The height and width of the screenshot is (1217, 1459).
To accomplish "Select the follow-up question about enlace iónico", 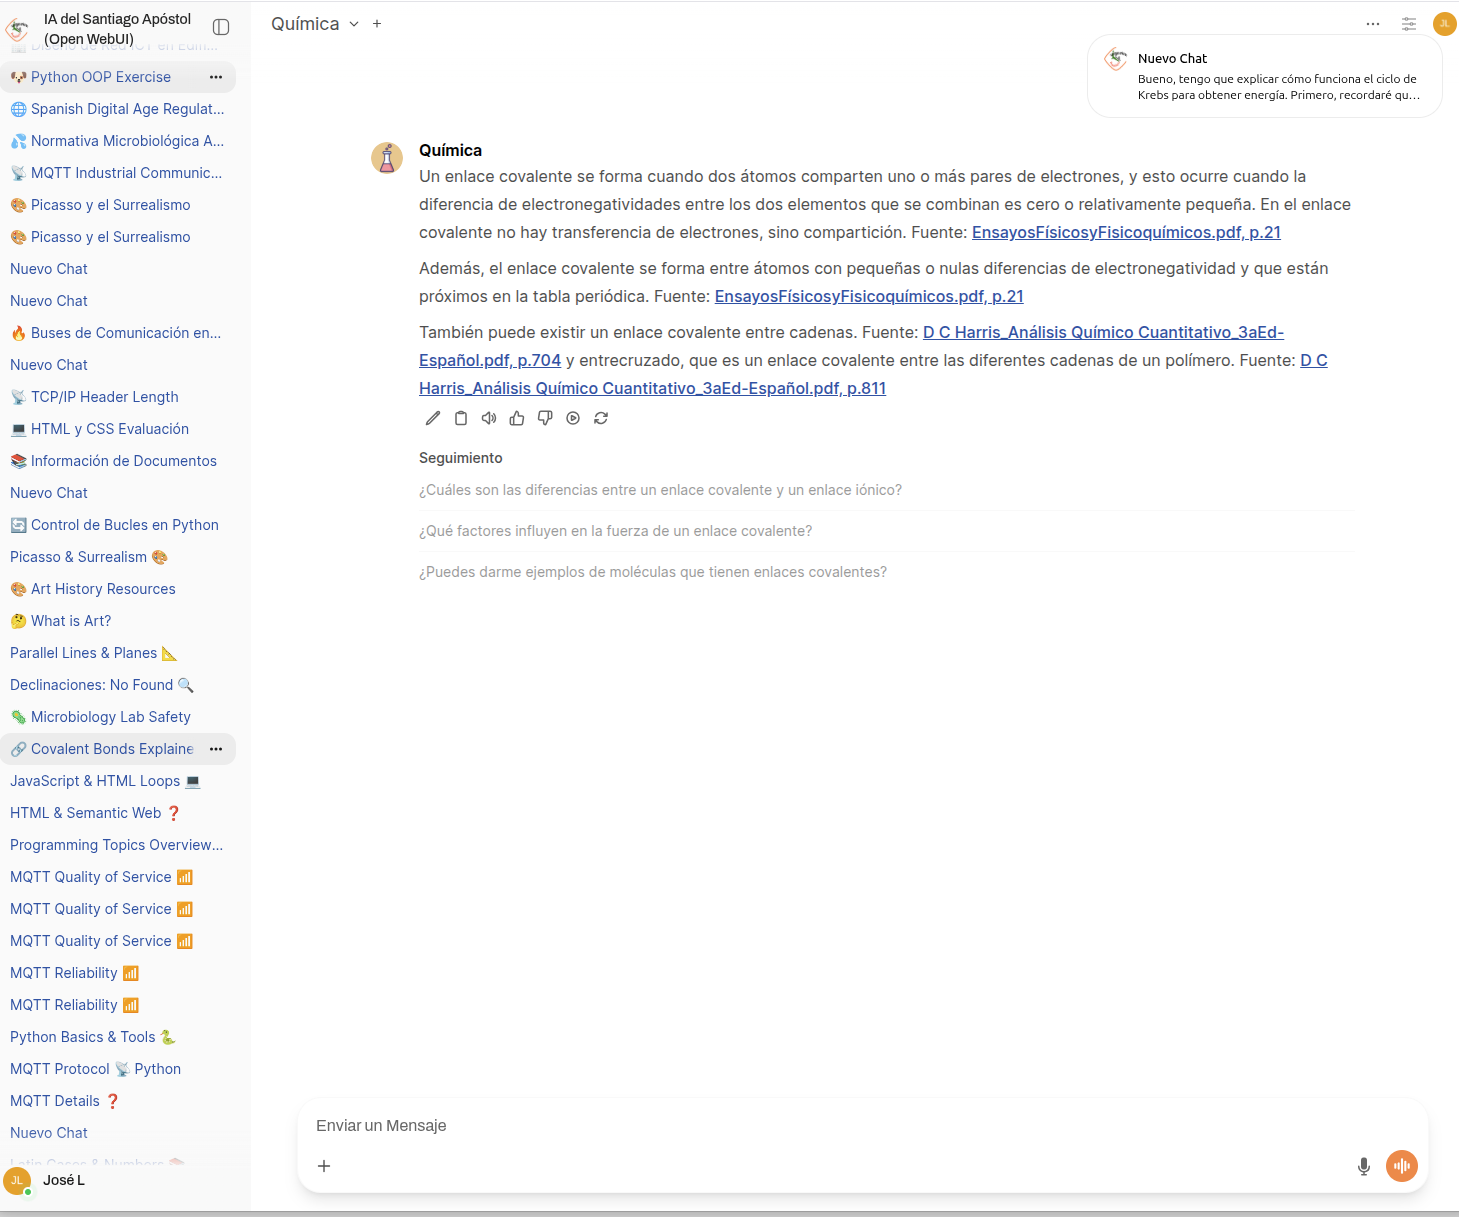I will coord(660,490).
